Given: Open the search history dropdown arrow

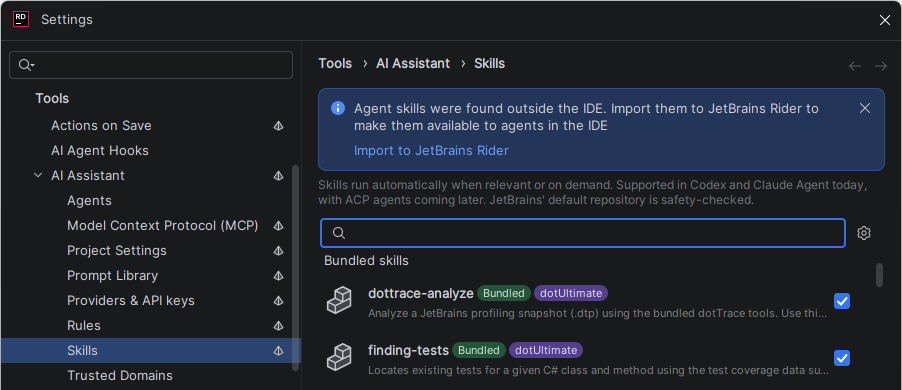Looking at the screenshot, I should pyautogui.click(x=33, y=66).
